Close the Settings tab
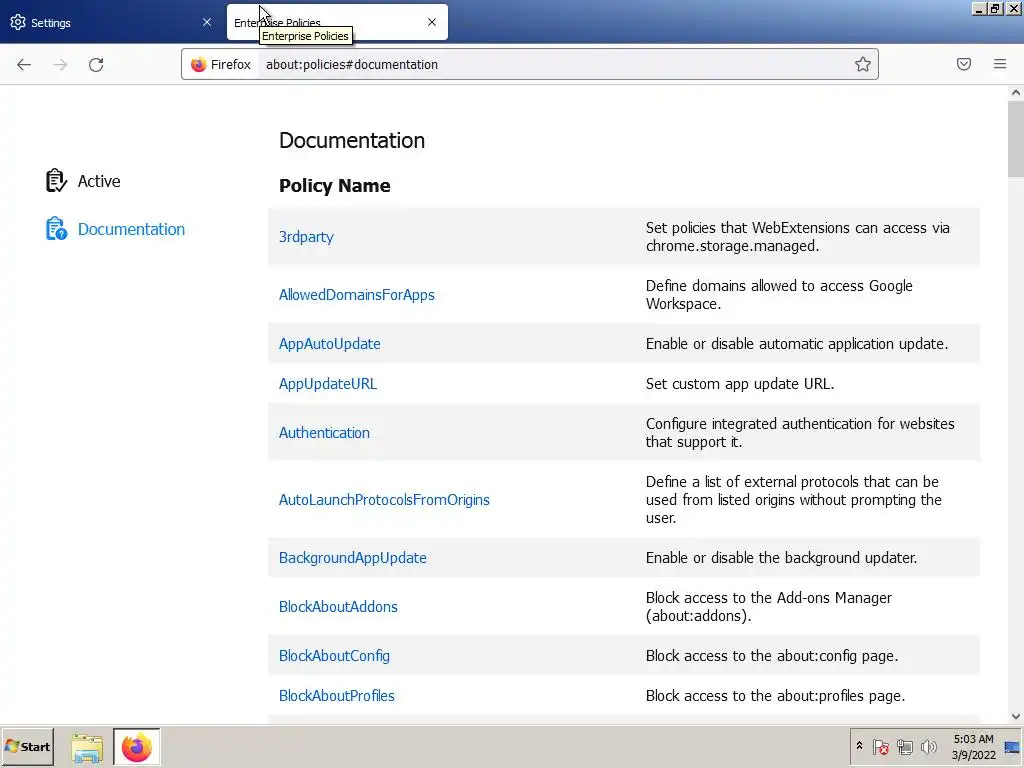The image size is (1024, 768). 207,22
